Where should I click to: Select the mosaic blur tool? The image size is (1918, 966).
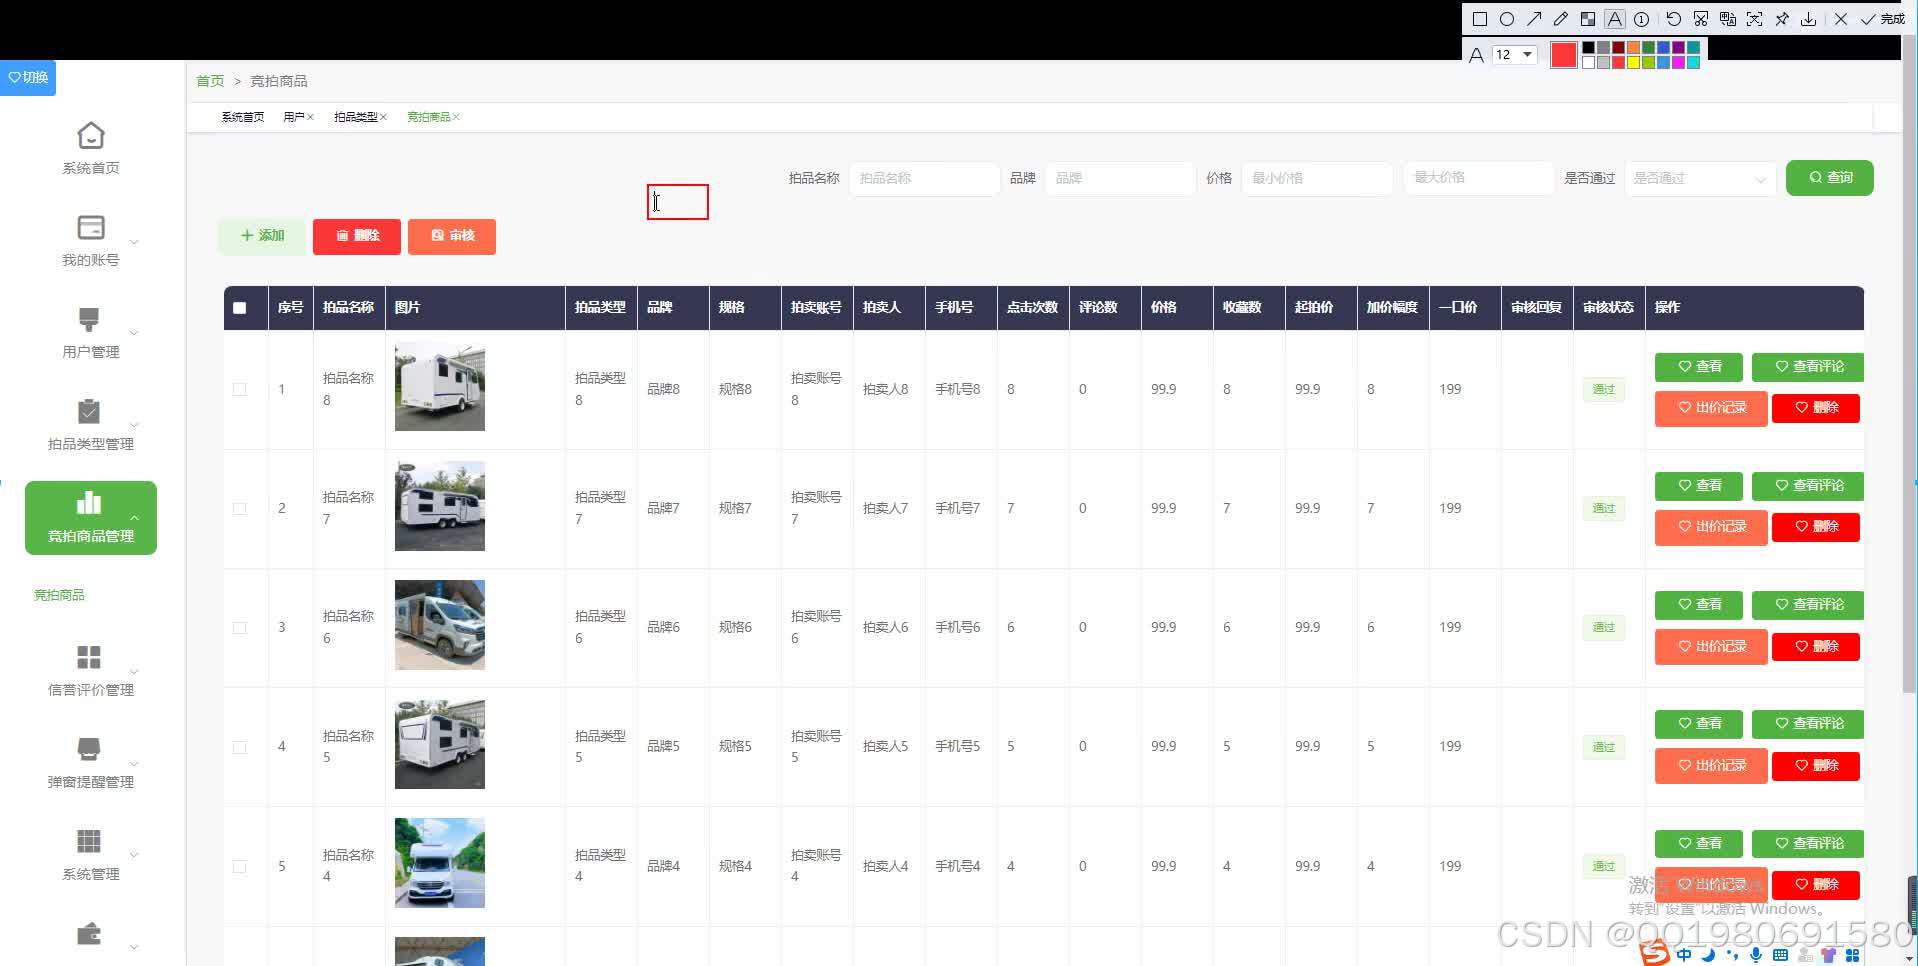click(1588, 19)
